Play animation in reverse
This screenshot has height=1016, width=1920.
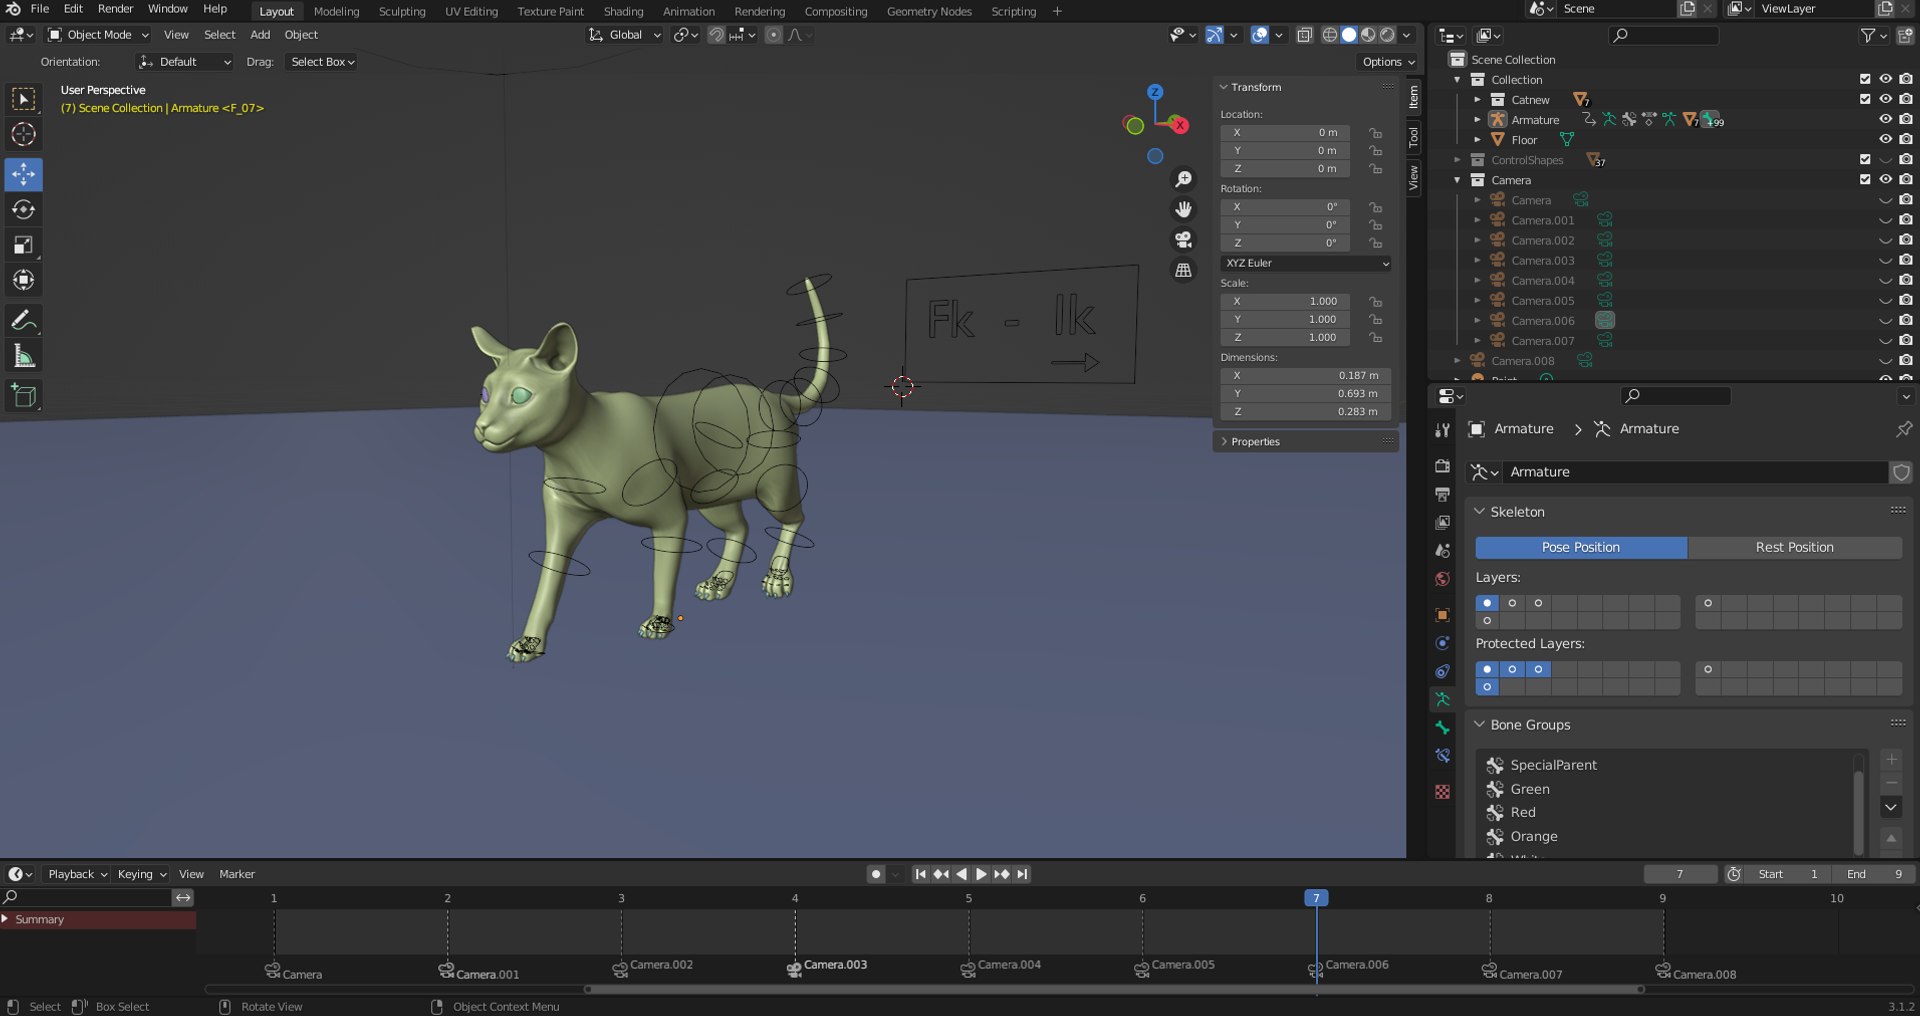(x=961, y=874)
